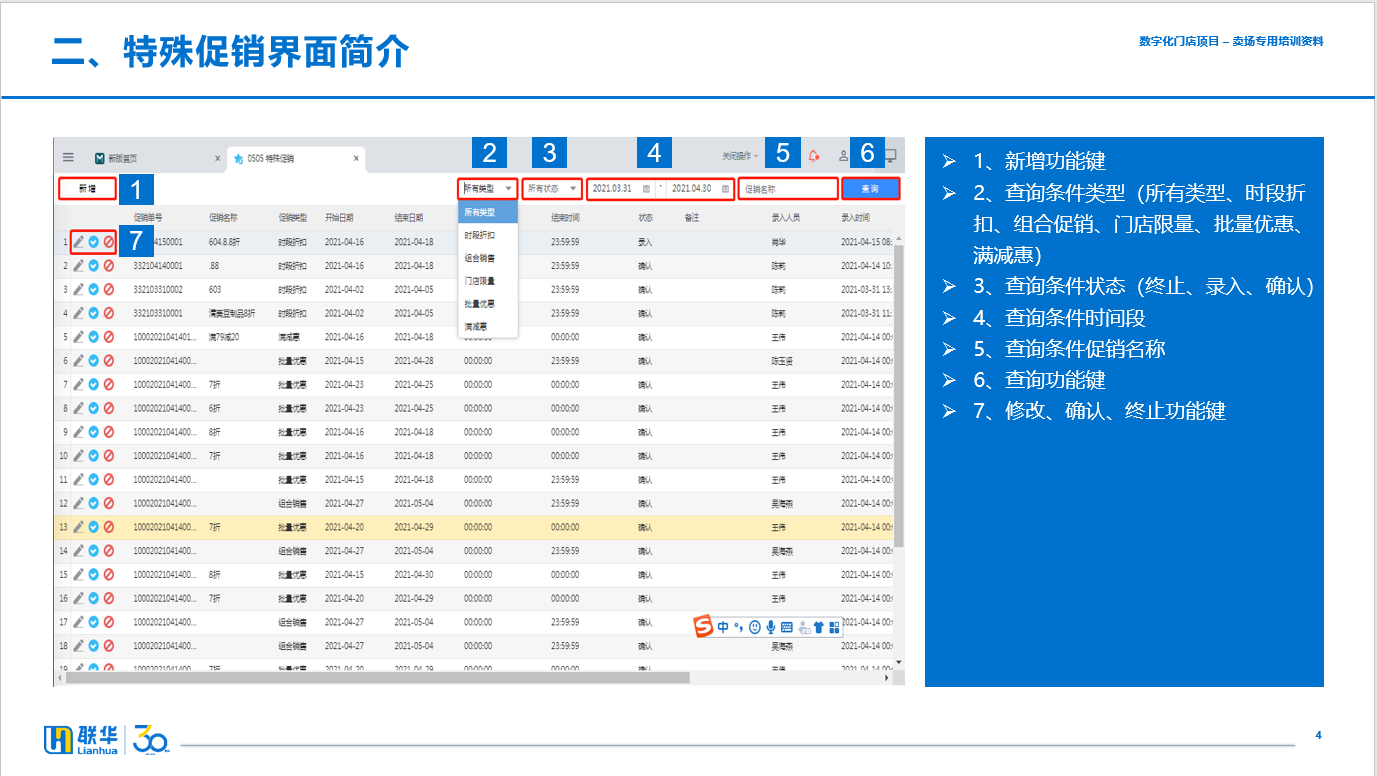Click 促销单号 column header

148,217
